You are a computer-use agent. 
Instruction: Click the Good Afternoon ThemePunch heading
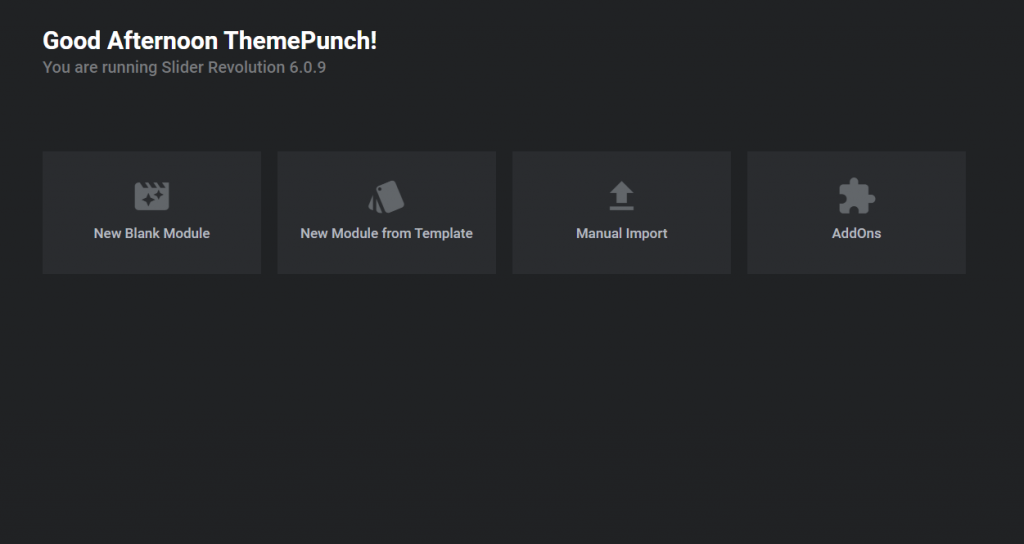click(210, 40)
